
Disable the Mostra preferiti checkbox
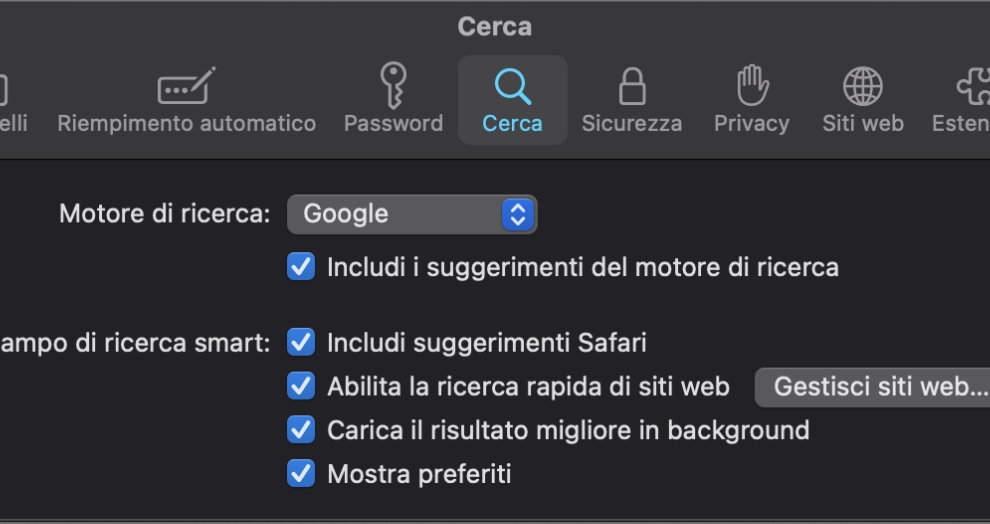tap(301, 473)
